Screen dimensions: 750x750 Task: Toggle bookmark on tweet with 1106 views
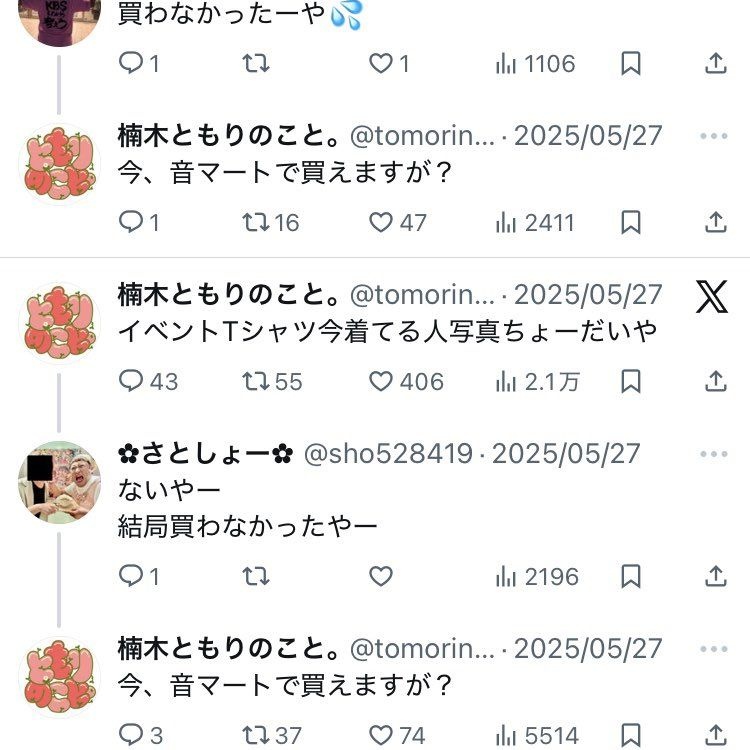pyautogui.click(x=631, y=64)
